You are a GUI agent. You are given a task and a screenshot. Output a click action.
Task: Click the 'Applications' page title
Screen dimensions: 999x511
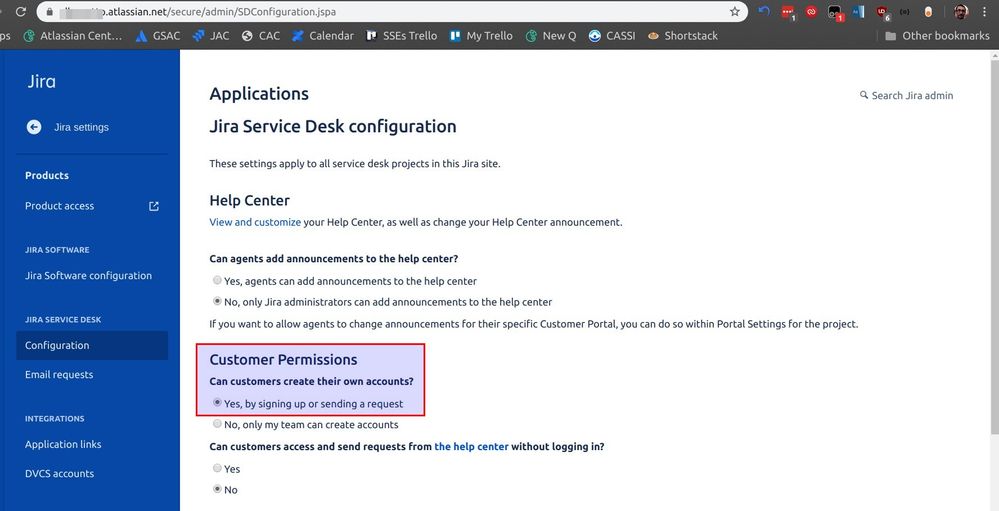pos(259,94)
